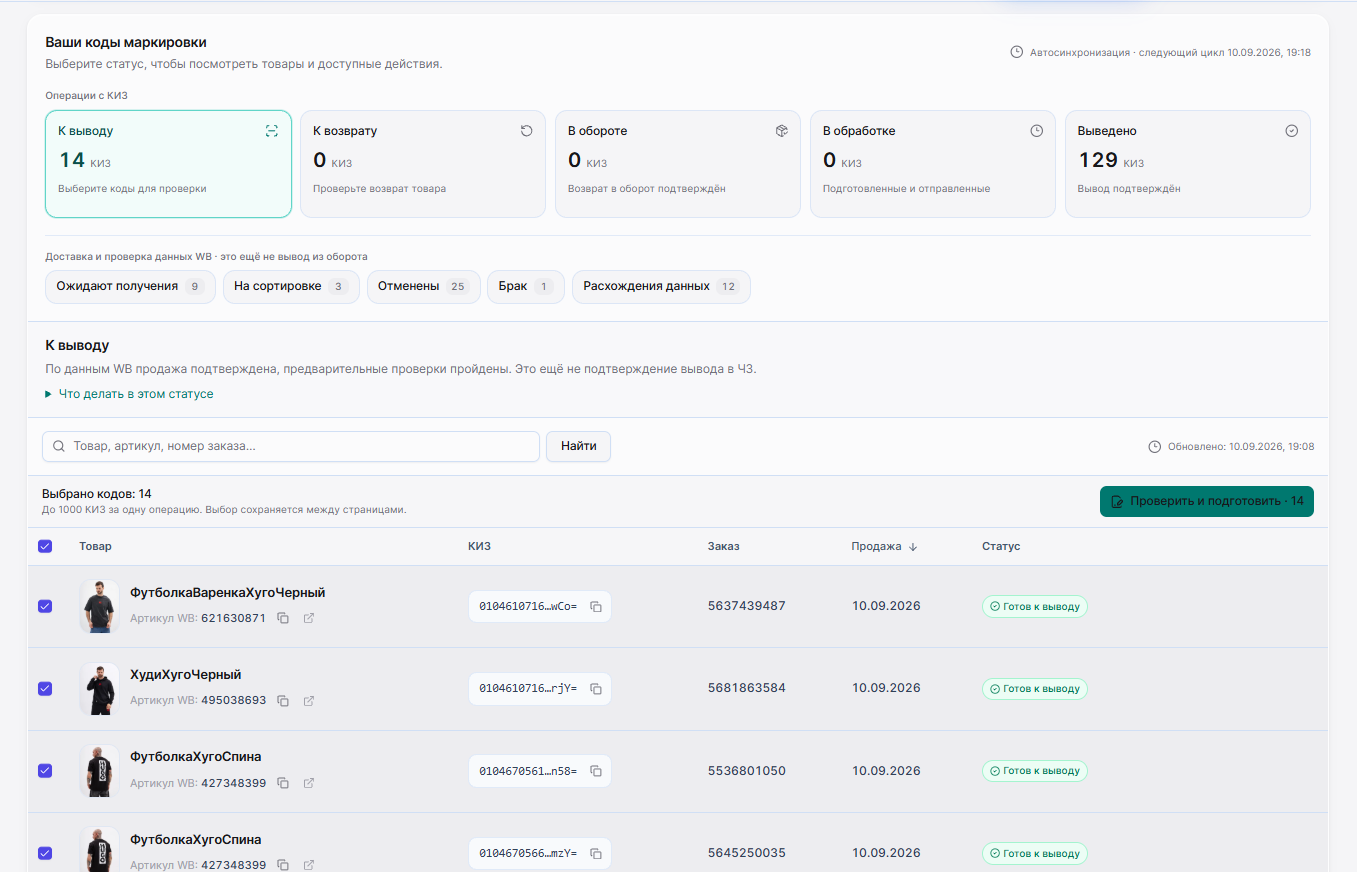The height and width of the screenshot is (872, 1357).
Task: Click the auto-sync clock icon
Action: [1017, 52]
